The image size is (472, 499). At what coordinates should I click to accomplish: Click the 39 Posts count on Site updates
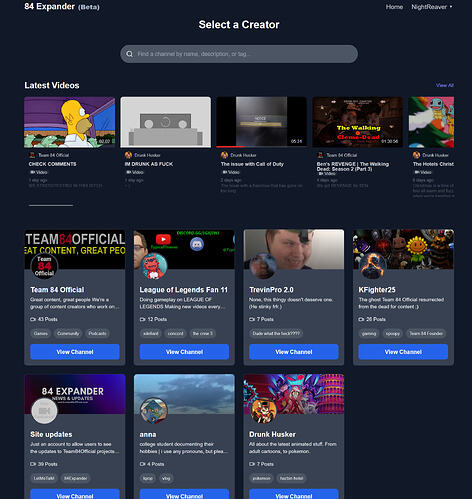(x=44, y=464)
